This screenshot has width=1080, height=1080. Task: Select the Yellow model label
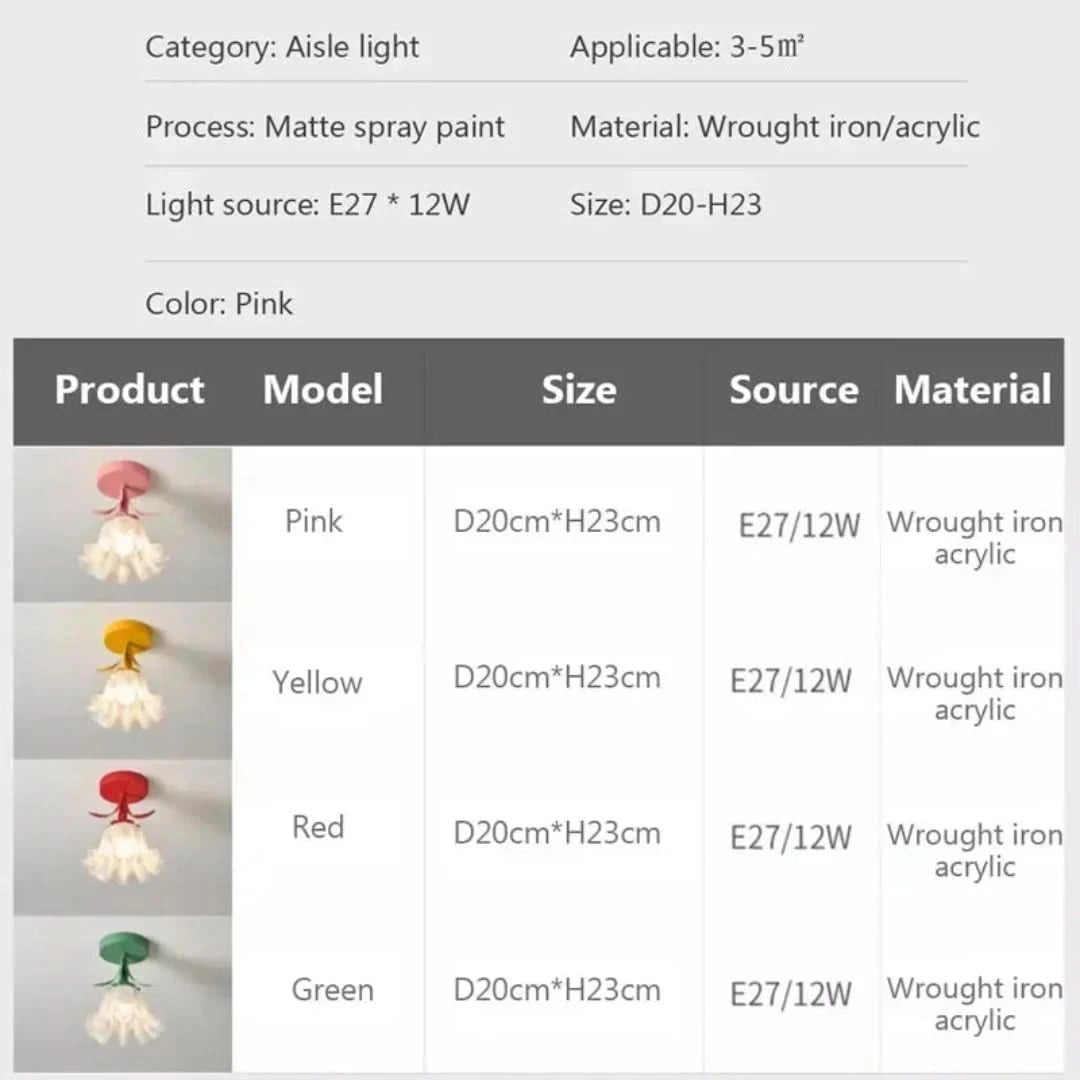(x=317, y=683)
